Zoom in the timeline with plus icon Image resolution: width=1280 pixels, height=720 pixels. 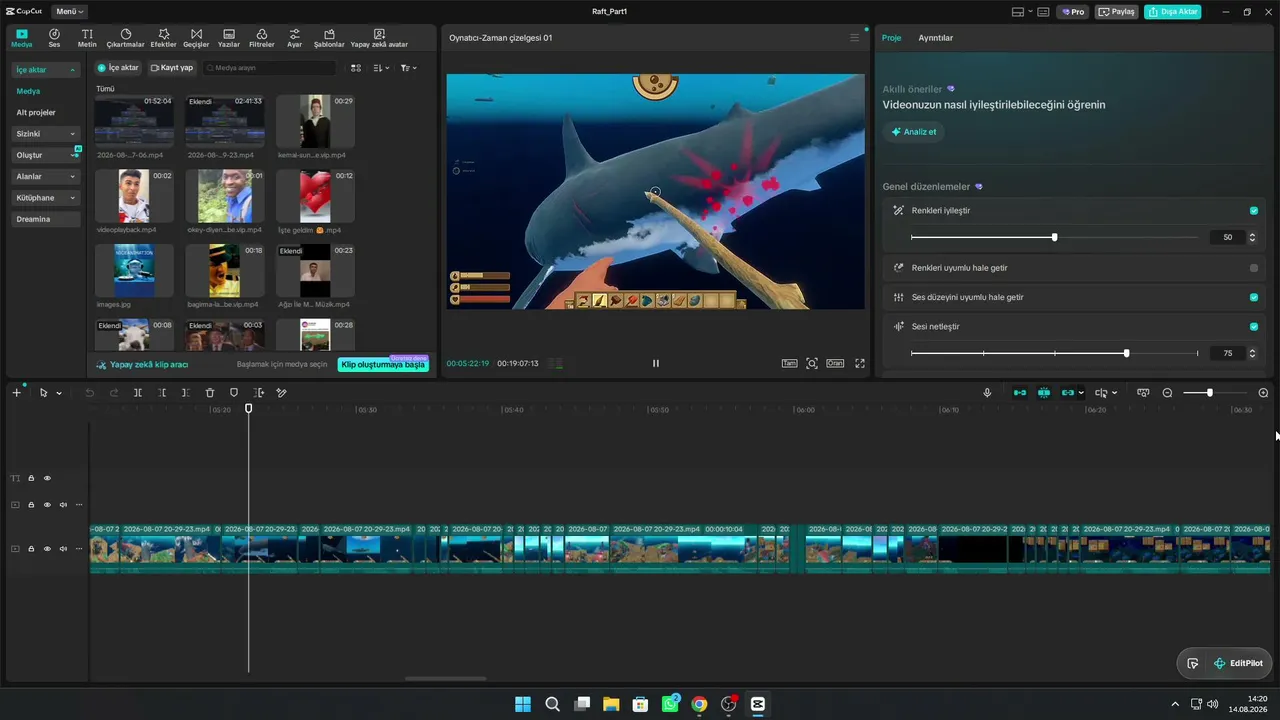point(1263,393)
